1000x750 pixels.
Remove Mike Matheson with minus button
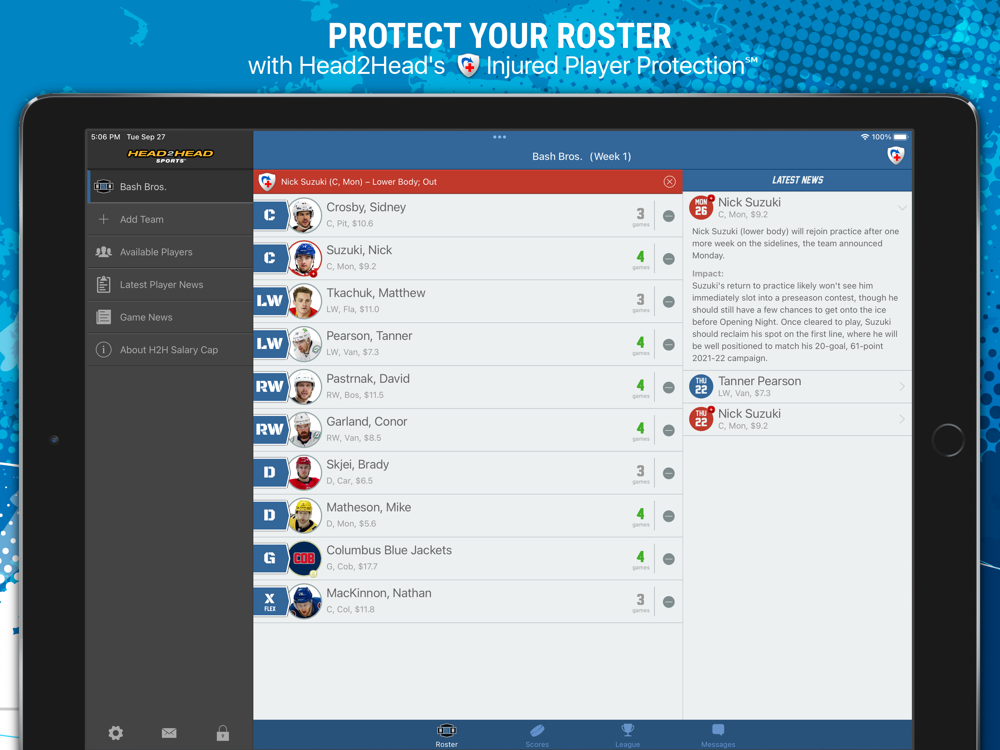point(668,516)
